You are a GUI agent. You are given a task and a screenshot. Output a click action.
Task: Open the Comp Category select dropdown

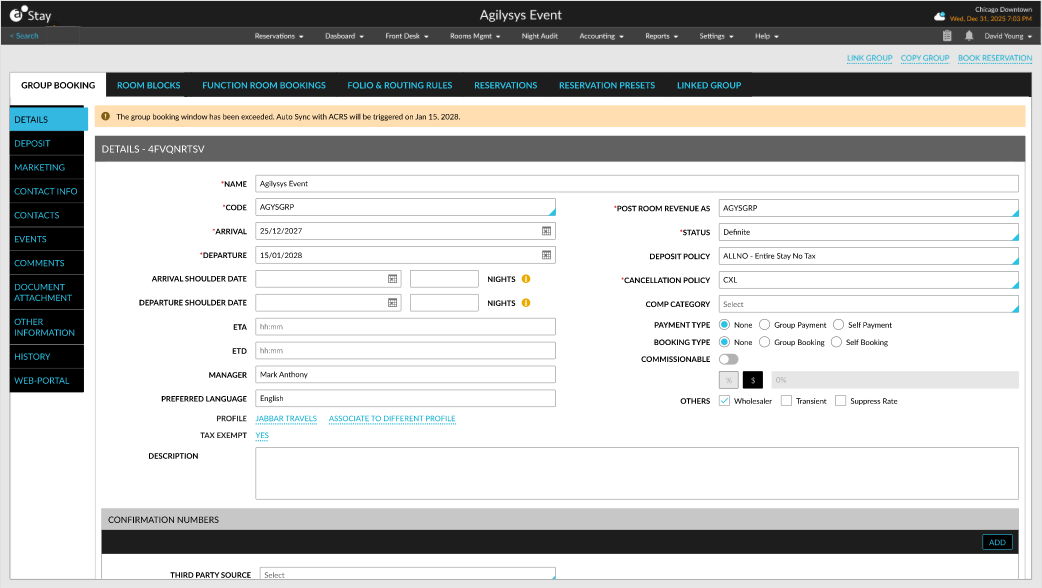click(869, 304)
